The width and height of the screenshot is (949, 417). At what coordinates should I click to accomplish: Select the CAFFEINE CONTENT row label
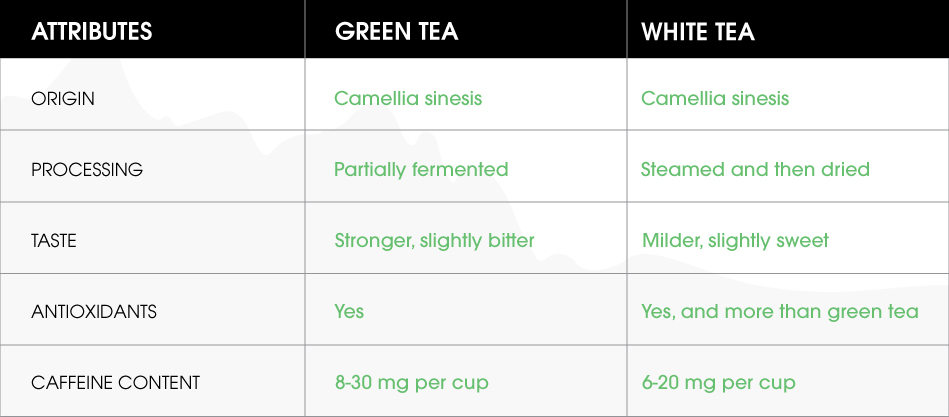pyautogui.click(x=116, y=383)
